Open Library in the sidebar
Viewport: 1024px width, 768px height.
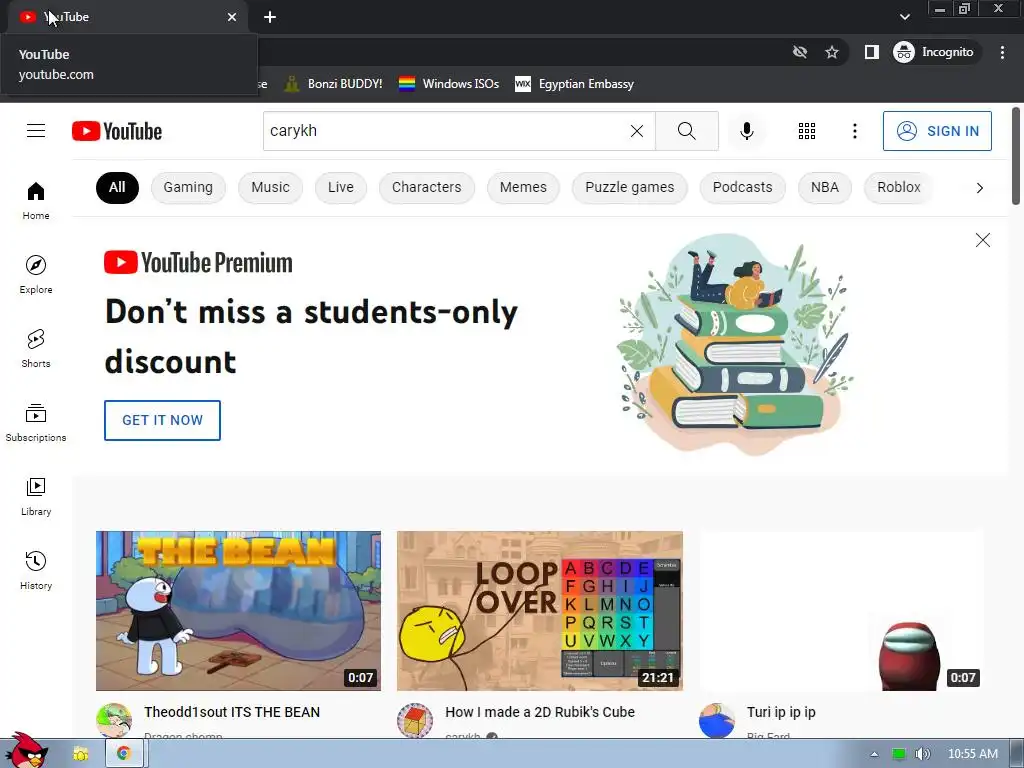[x=36, y=496]
